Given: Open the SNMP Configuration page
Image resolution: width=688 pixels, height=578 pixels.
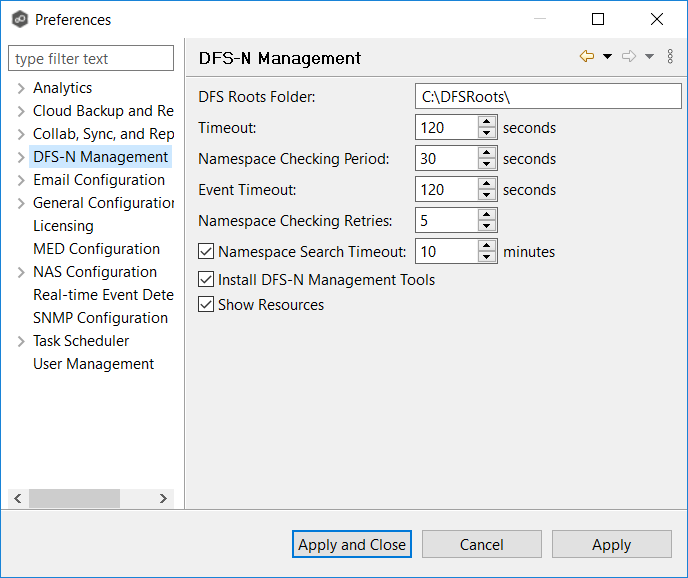Looking at the screenshot, I should (100, 318).
